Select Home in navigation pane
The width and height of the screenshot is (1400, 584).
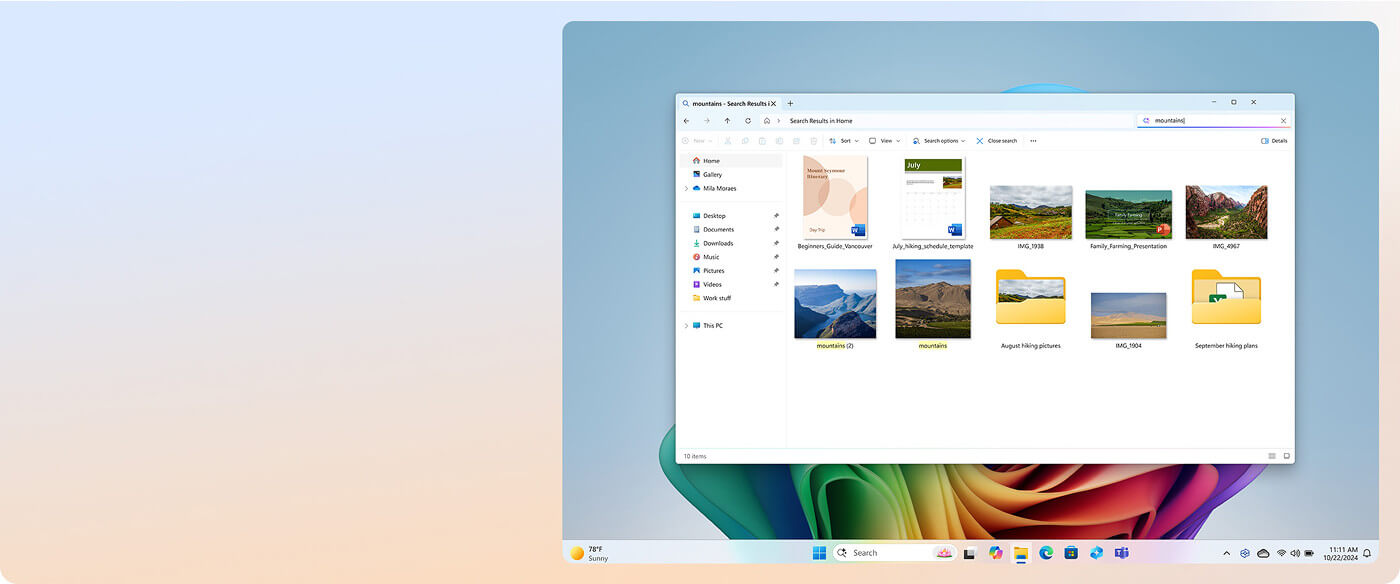coord(732,161)
